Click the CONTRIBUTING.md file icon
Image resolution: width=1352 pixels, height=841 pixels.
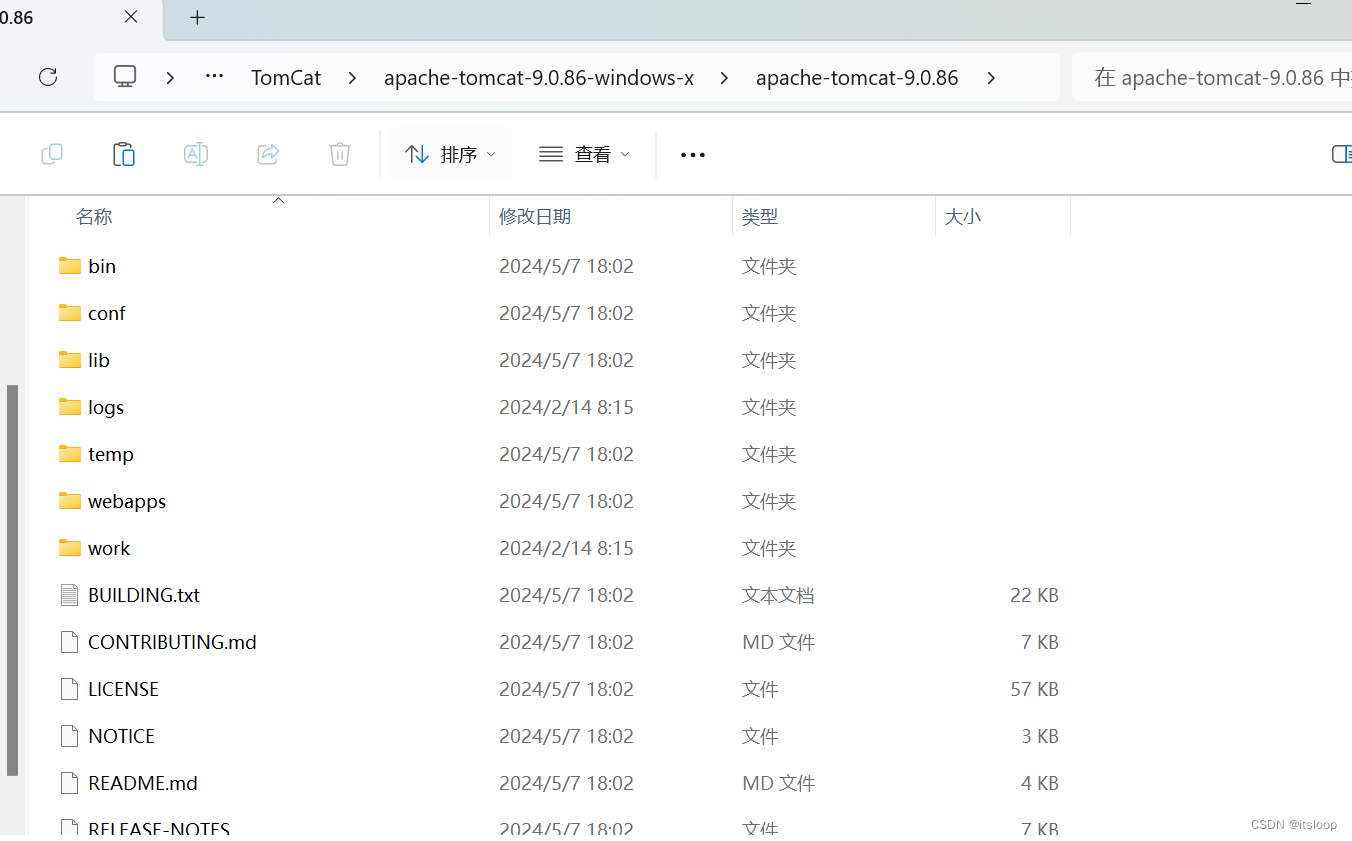click(x=69, y=642)
